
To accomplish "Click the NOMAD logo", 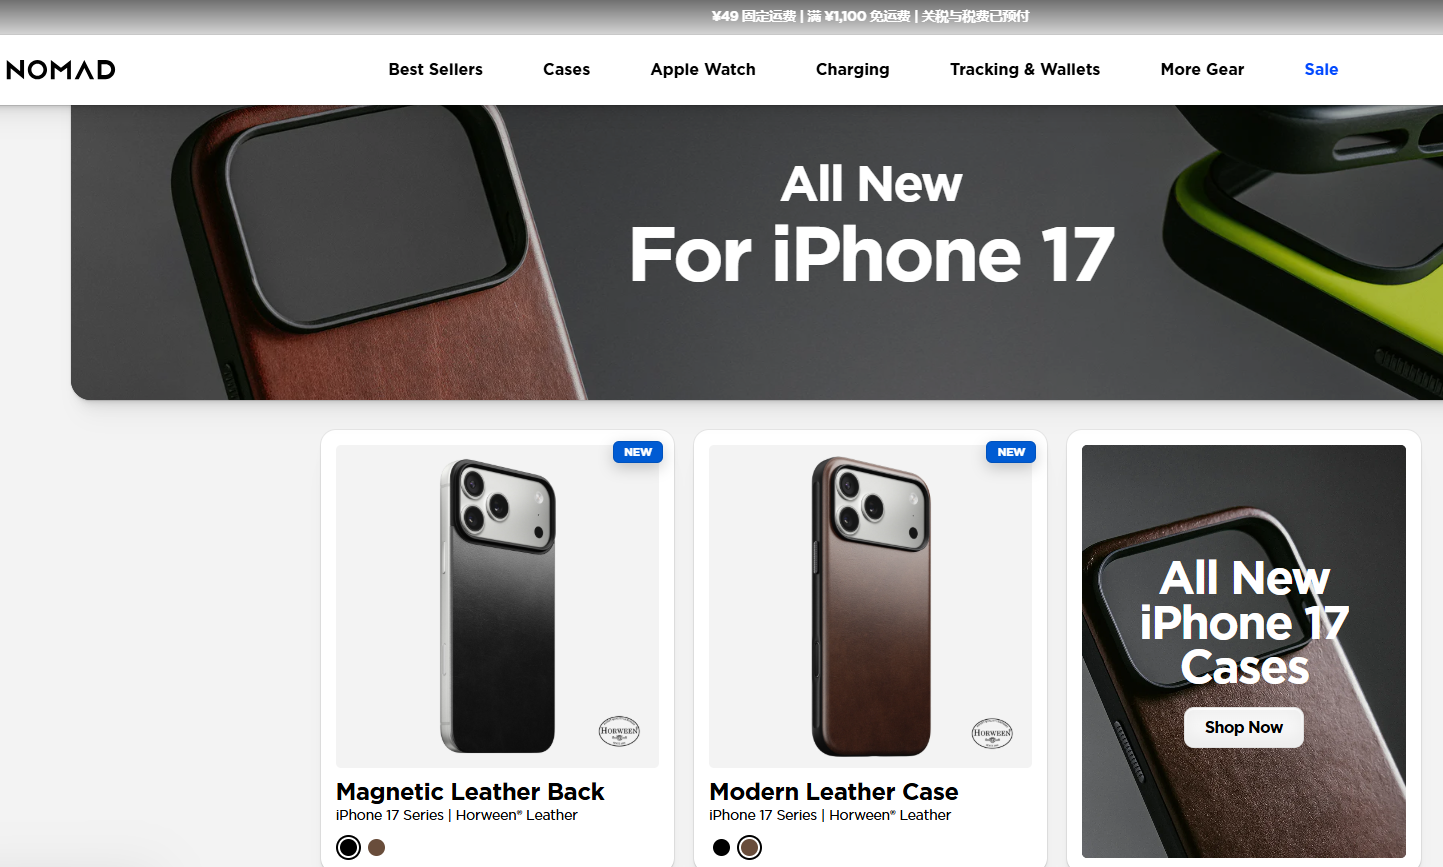I will pyautogui.click(x=61, y=69).
